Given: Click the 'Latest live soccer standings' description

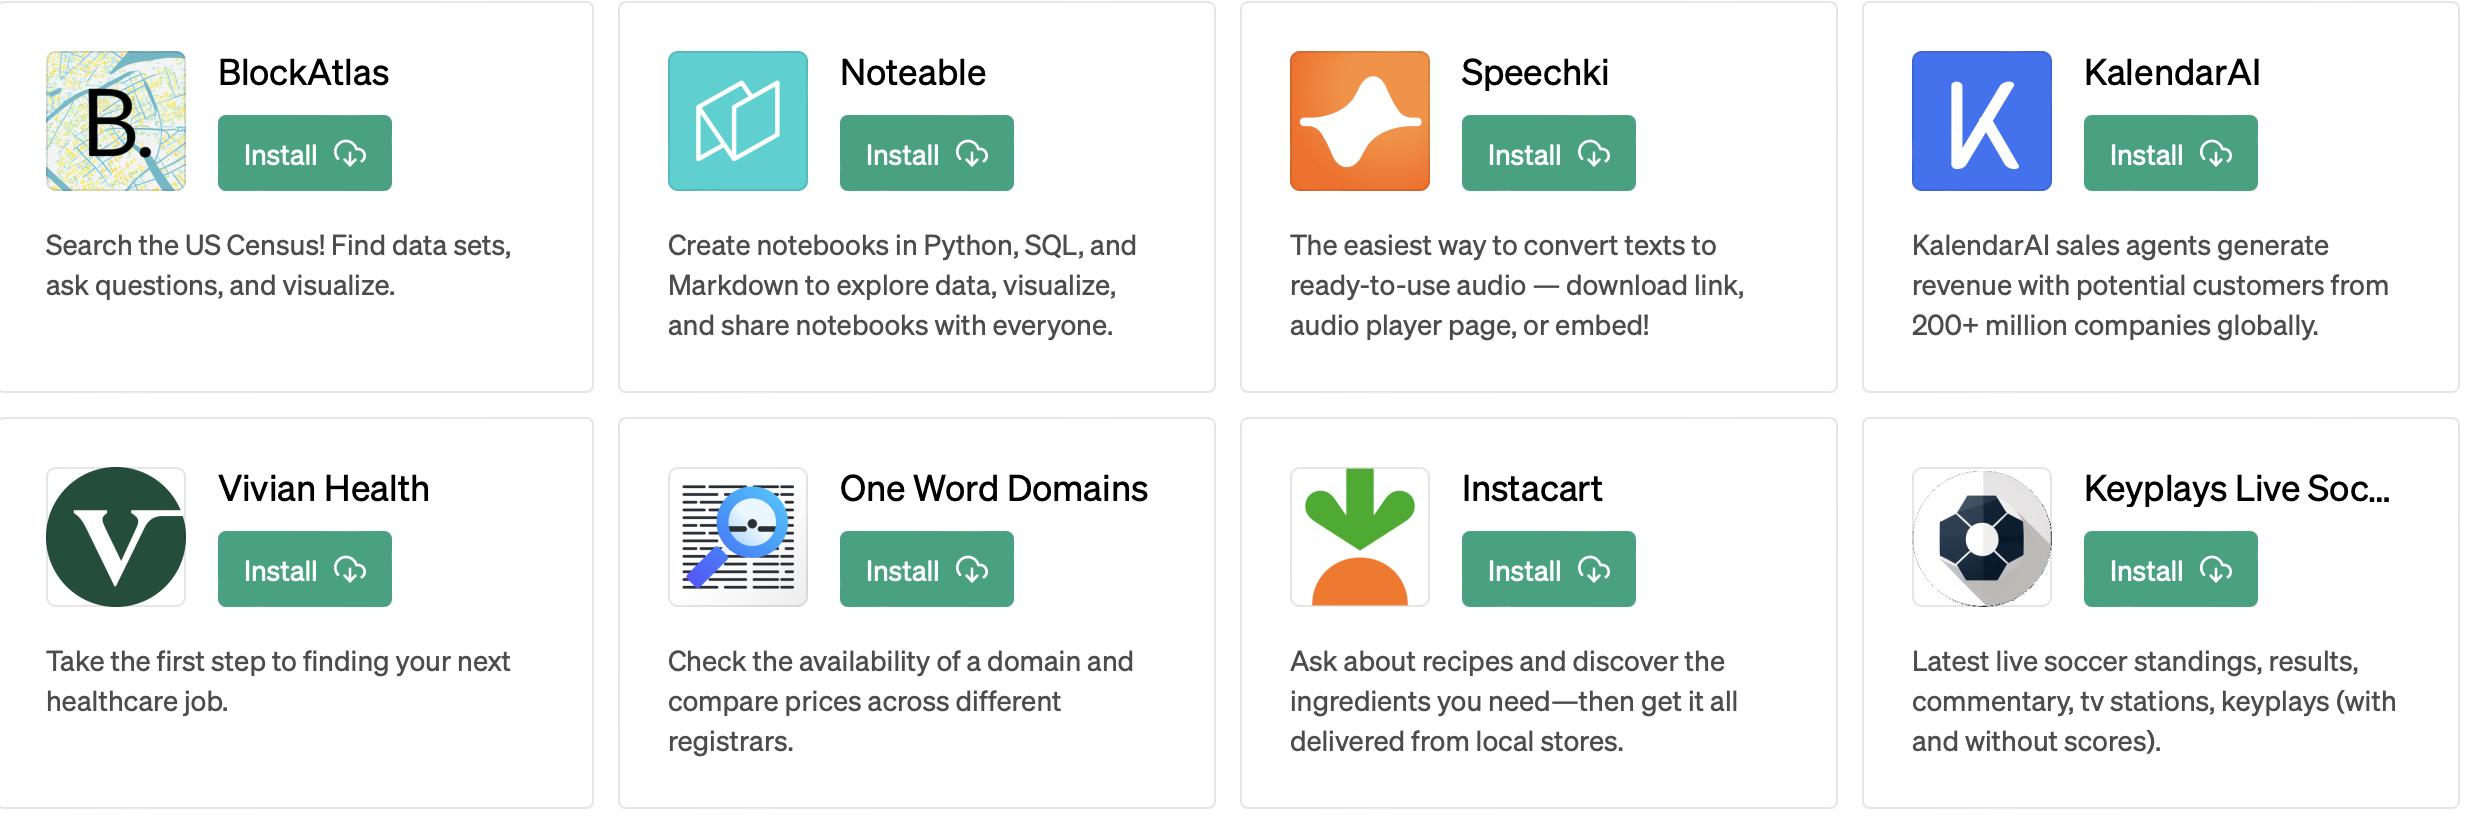Looking at the screenshot, I should click(2154, 701).
